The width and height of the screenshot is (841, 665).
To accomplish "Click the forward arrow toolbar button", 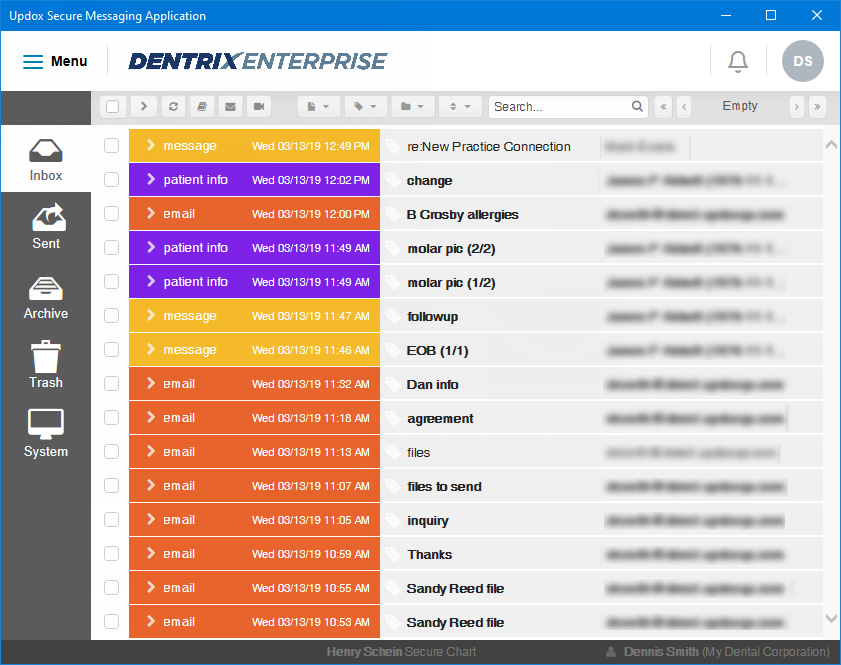I will point(144,107).
